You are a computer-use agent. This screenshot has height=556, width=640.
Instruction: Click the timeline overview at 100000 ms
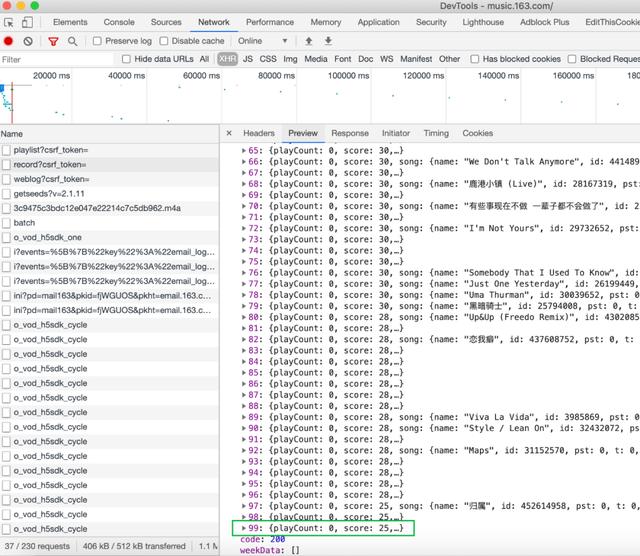point(348,76)
